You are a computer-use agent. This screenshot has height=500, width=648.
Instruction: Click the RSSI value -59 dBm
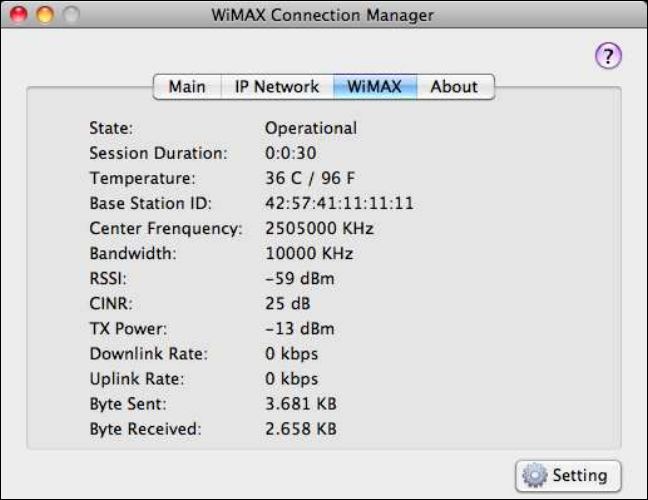(299, 279)
